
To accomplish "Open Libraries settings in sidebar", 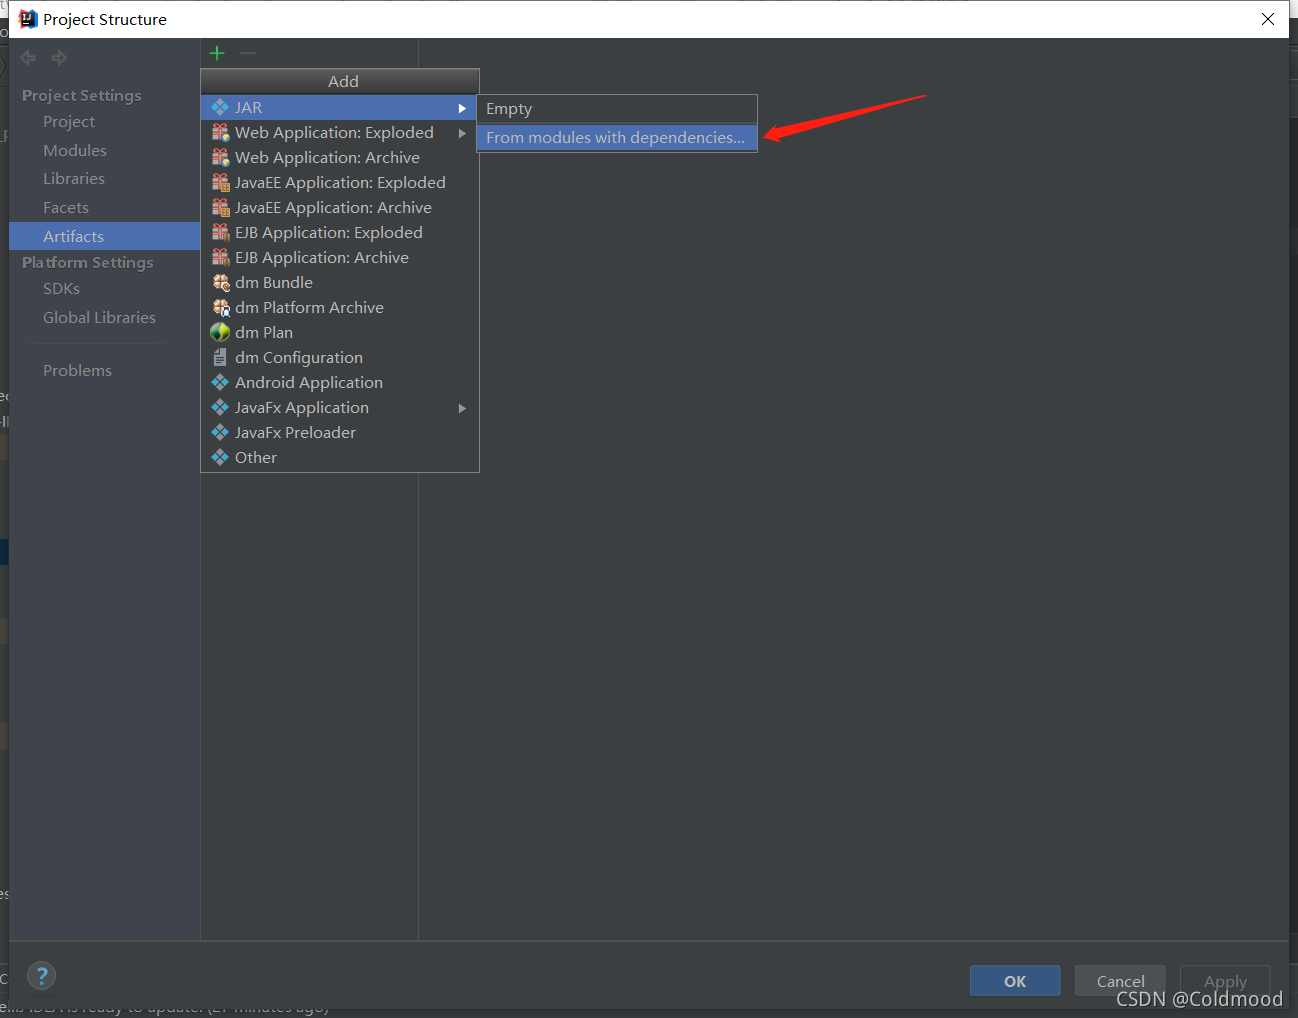I will pos(74,178).
